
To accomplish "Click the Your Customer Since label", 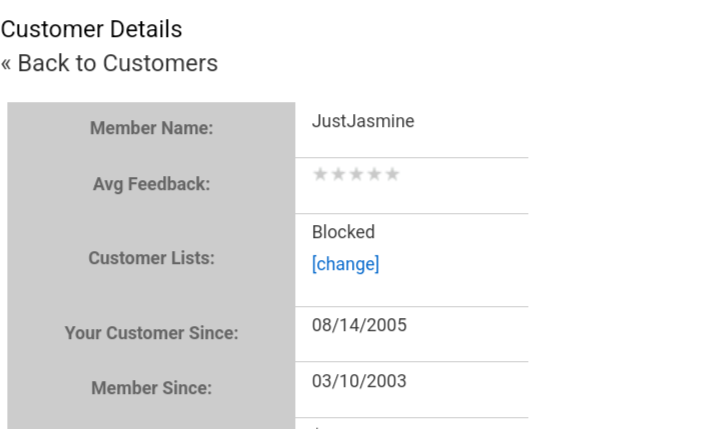I will [x=151, y=333].
